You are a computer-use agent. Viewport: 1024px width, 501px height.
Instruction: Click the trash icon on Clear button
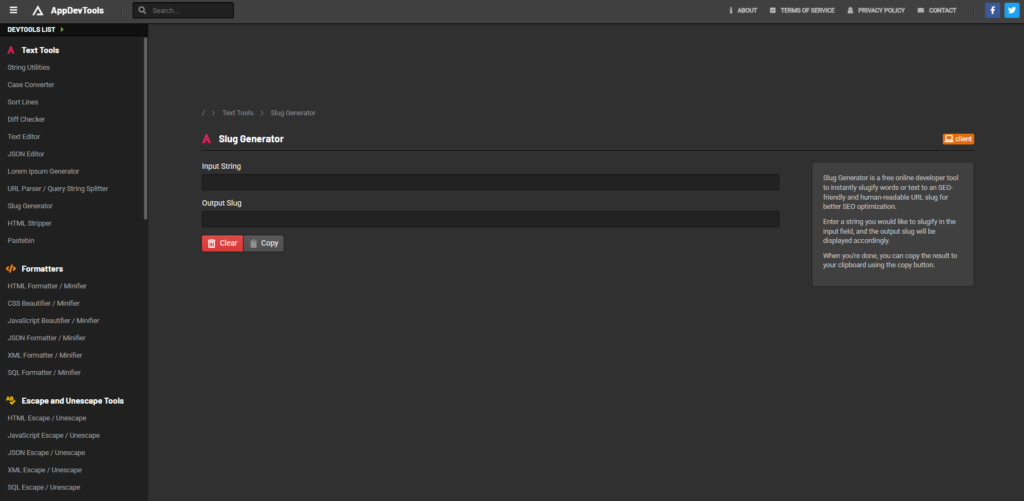(x=212, y=243)
